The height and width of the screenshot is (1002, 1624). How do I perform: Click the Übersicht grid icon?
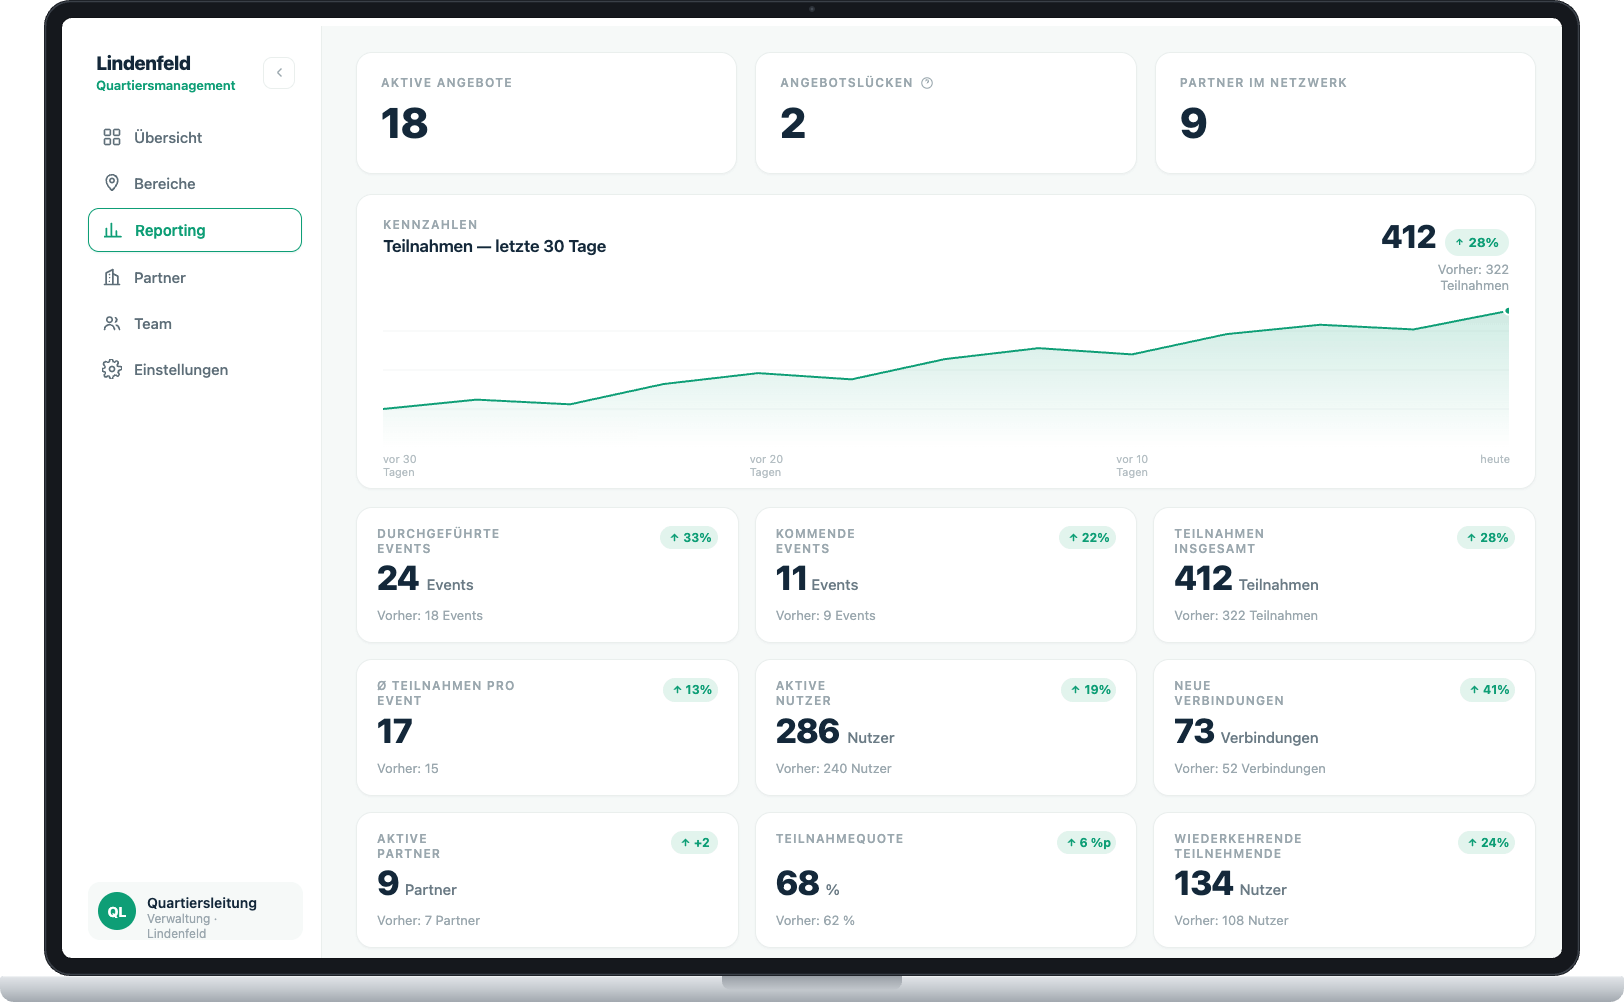pos(112,137)
